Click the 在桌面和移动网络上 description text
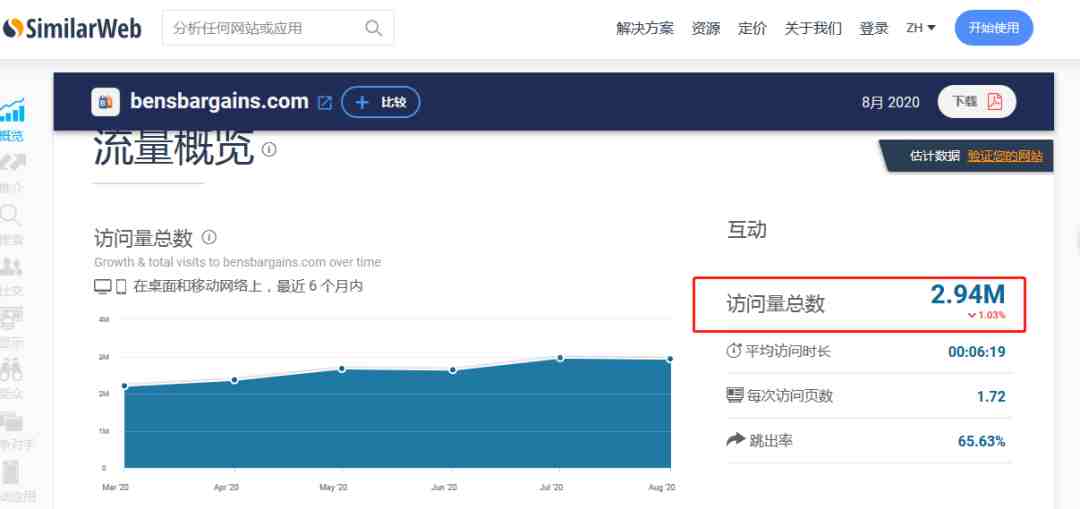This screenshot has height=509, width=1080. pyautogui.click(x=248, y=287)
